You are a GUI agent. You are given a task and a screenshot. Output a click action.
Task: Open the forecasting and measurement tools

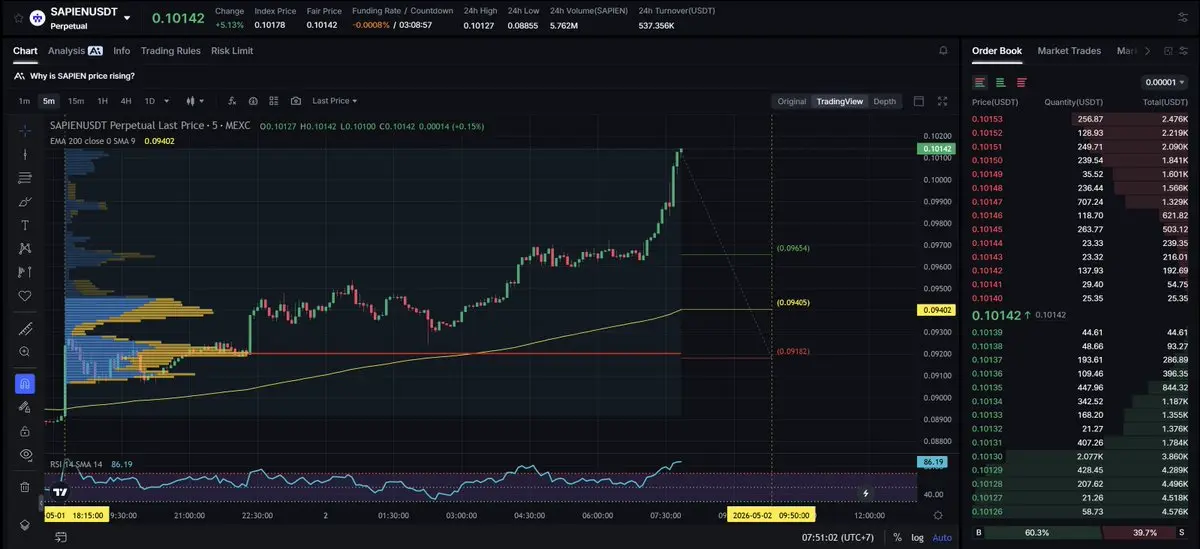[x=25, y=272]
